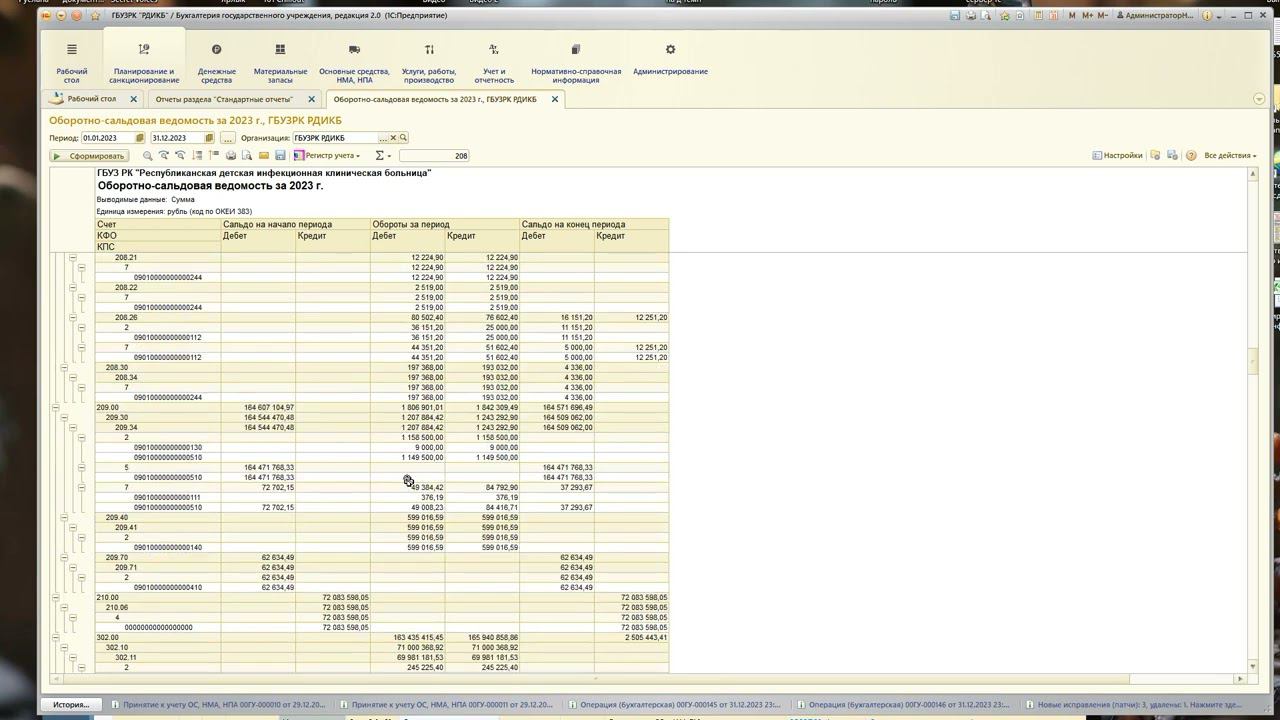The width and height of the screenshot is (1280, 720).
Task: Click the printer icon in the report toolbar
Action: tap(231, 156)
